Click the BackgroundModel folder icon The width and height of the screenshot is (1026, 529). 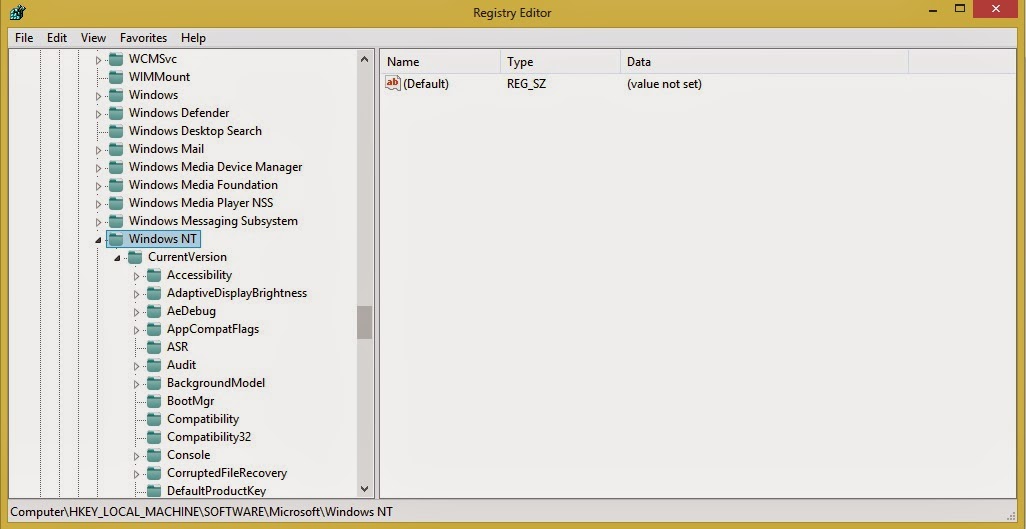[154, 383]
